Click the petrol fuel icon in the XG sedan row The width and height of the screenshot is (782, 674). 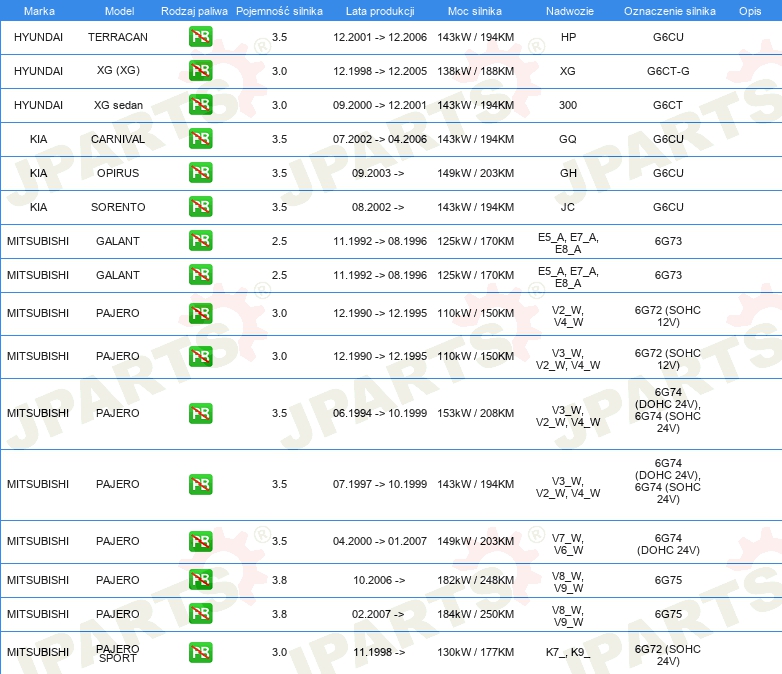(200, 105)
